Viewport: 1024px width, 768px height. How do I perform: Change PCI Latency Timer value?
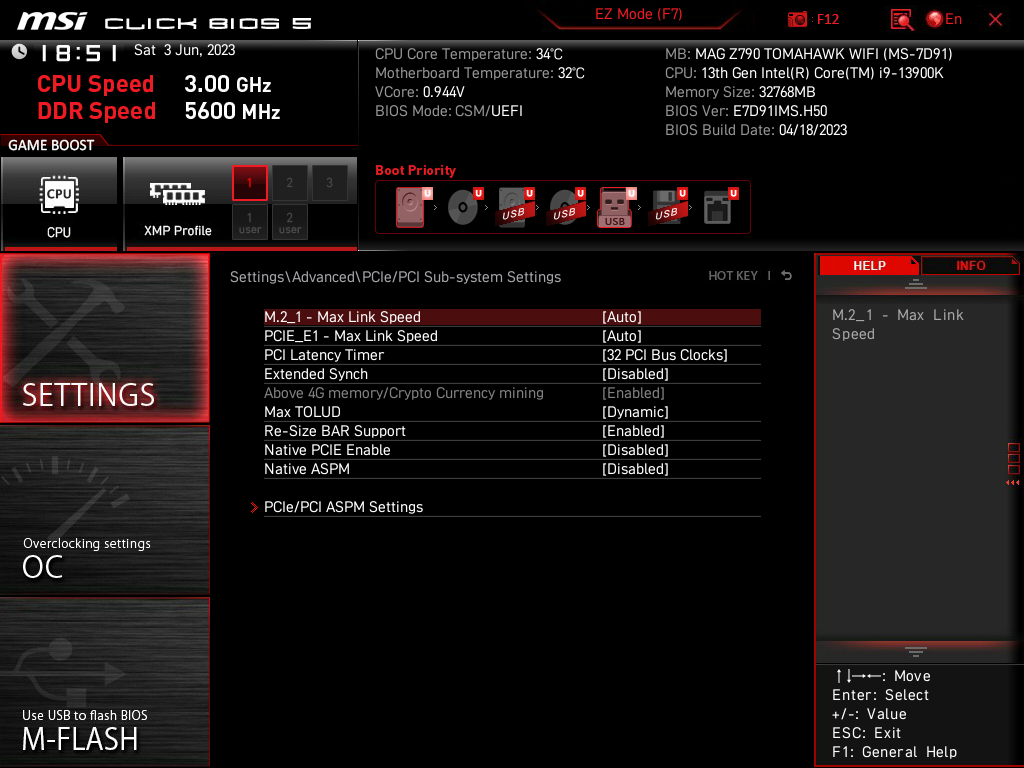pyautogui.click(x=664, y=355)
